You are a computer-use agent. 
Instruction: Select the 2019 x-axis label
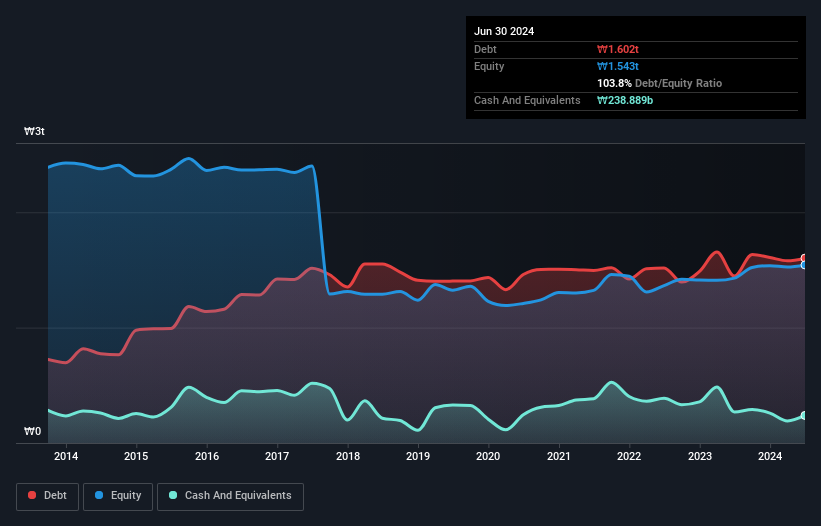[418, 456]
